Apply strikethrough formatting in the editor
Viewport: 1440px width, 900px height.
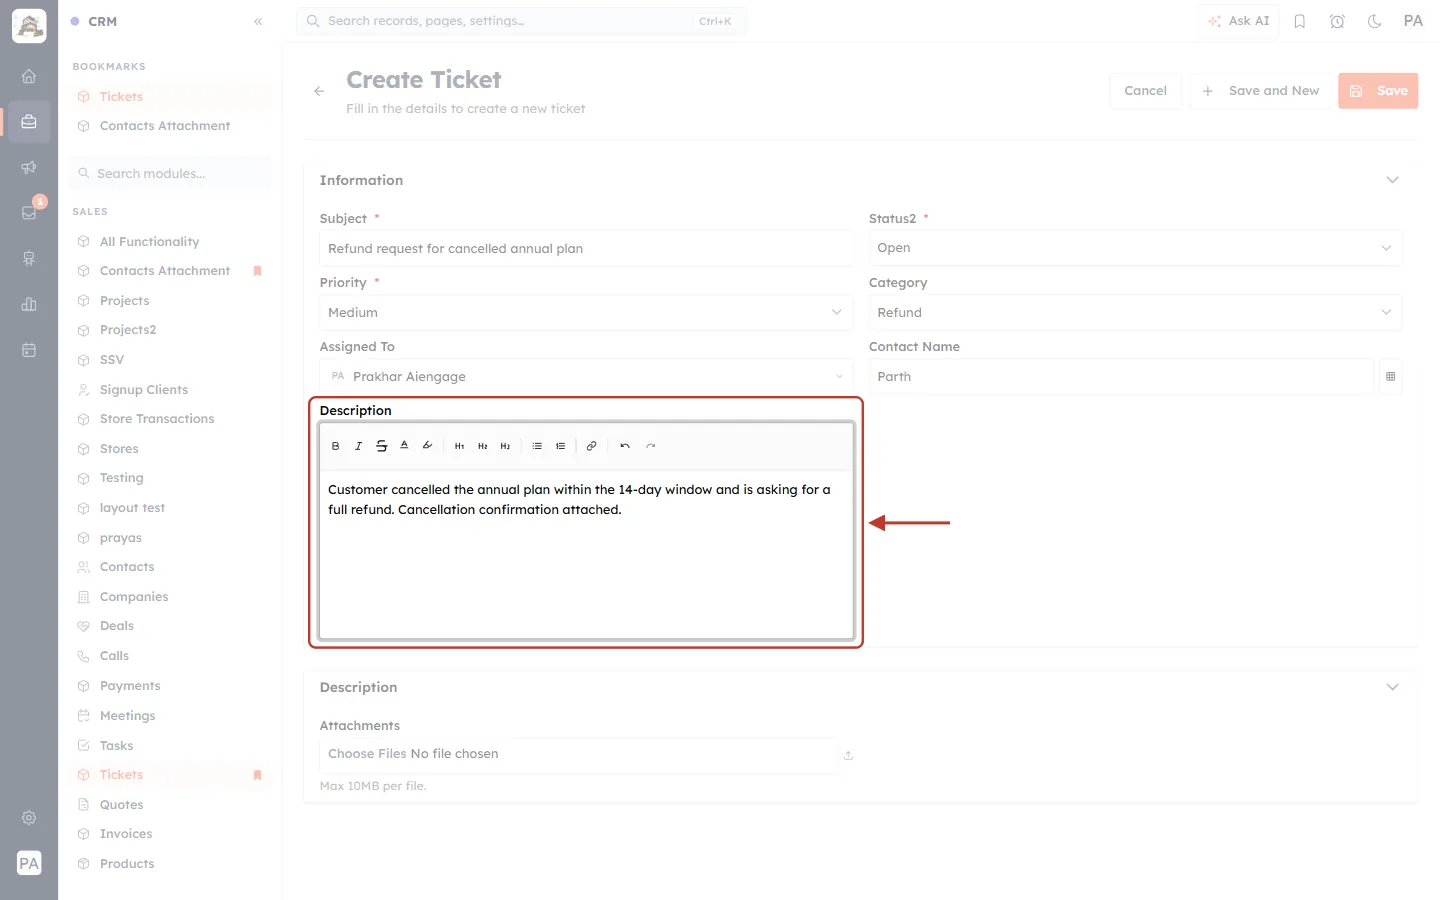tap(381, 446)
